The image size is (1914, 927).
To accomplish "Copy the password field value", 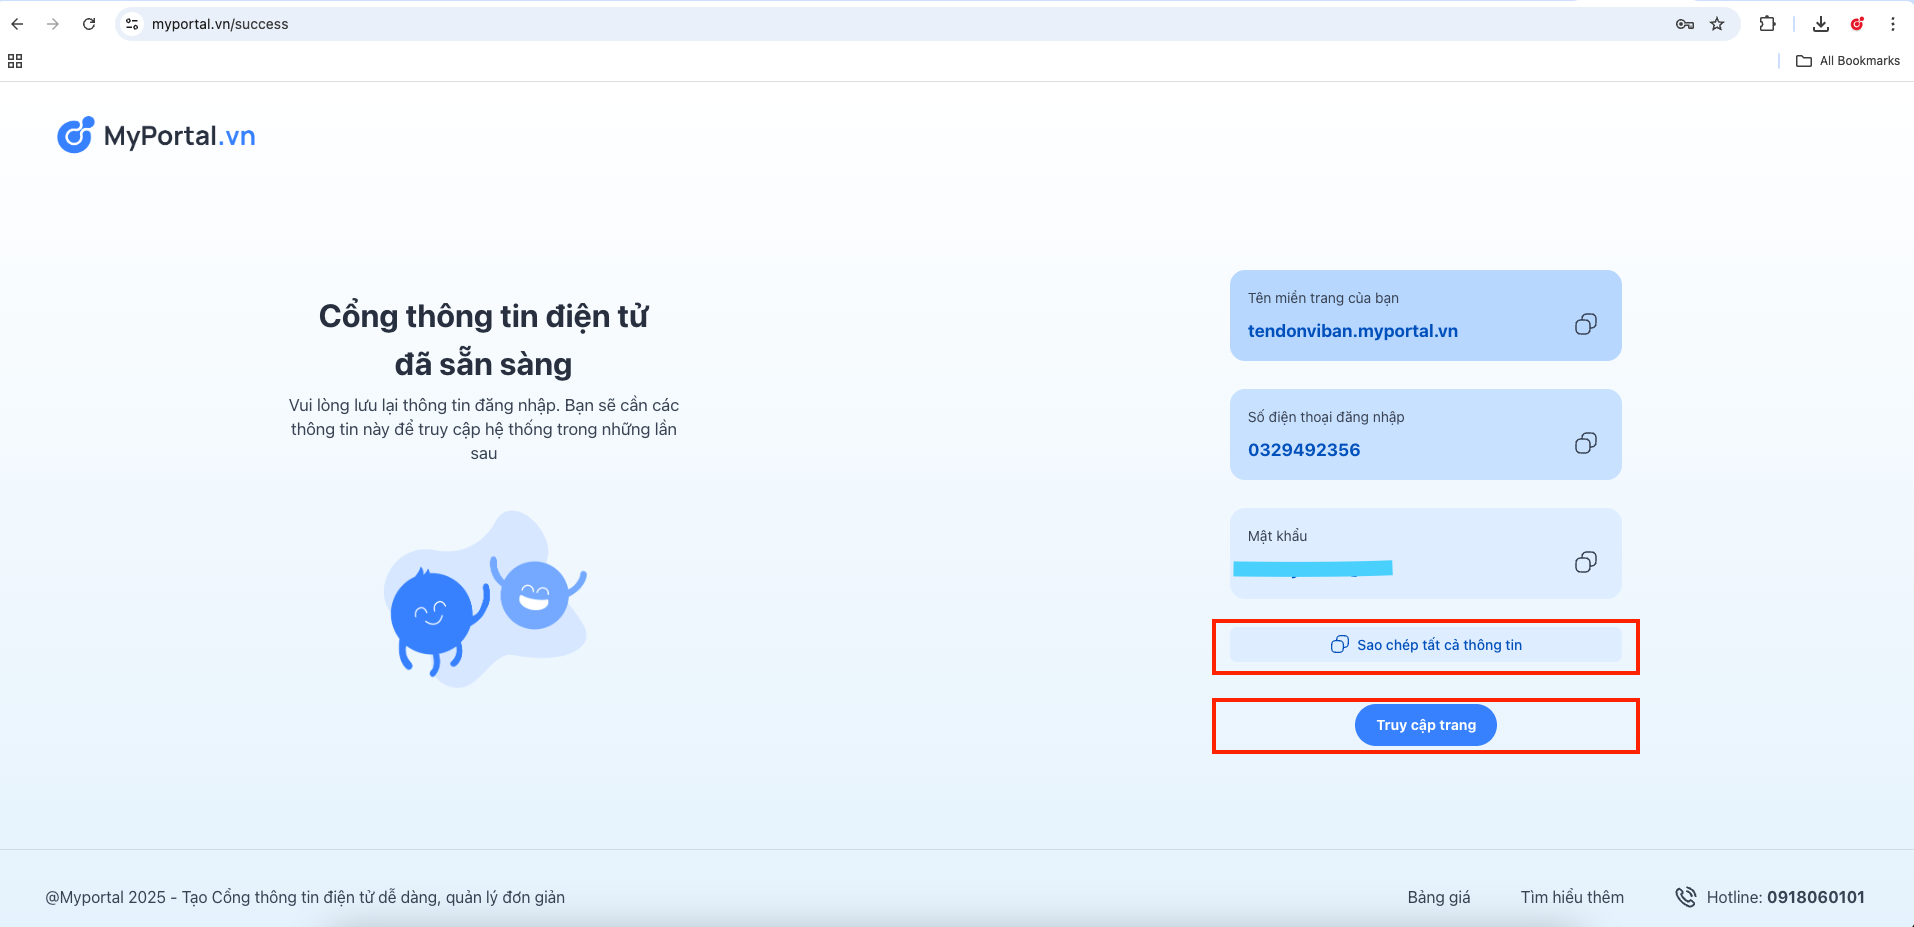I will pyautogui.click(x=1585, y=562).
